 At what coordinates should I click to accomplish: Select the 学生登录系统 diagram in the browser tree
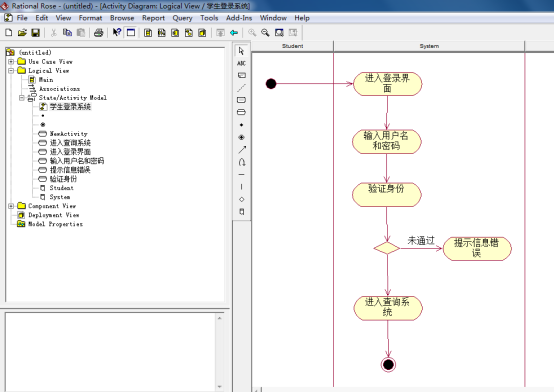70,107
